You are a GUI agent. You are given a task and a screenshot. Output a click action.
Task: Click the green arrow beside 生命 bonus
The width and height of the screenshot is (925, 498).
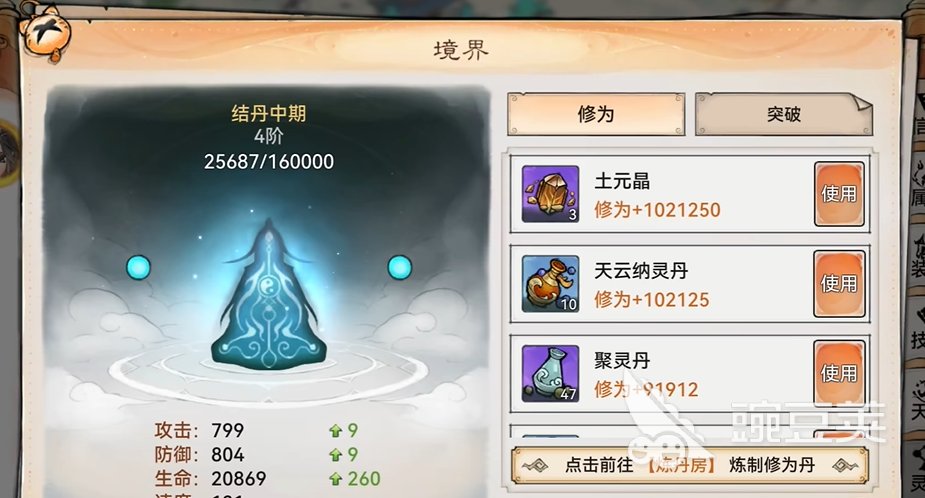click(336, 479)
